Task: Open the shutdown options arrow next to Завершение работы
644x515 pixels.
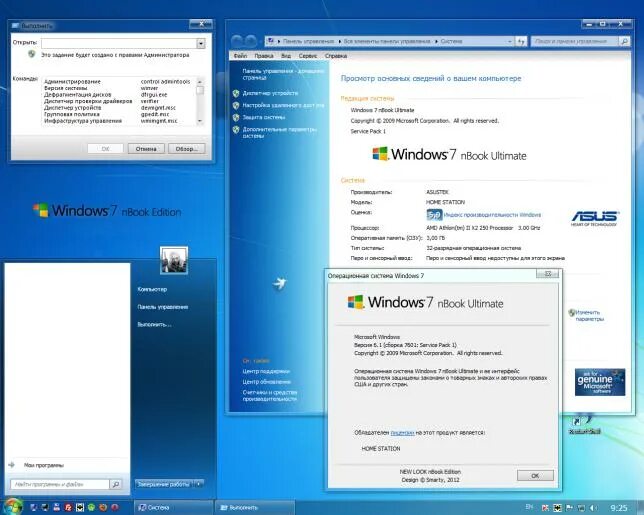Action: coord(199,484)
